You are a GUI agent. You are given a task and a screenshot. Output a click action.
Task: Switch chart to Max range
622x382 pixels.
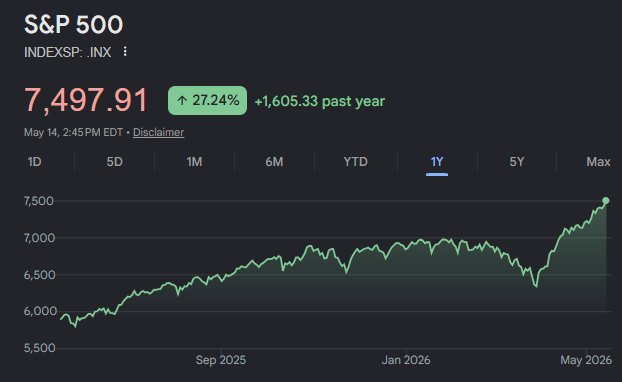(598, 162)
